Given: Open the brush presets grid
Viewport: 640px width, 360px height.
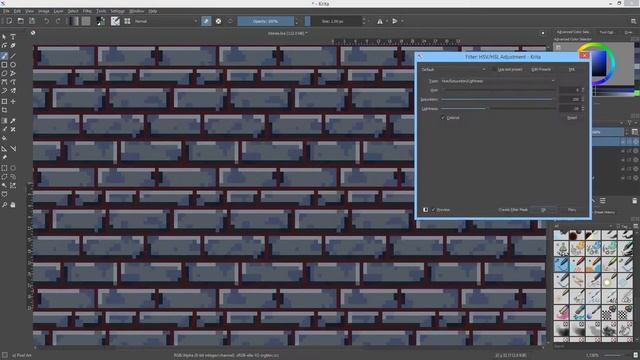Looking at the screenshot, I should [x=127, y=21].
